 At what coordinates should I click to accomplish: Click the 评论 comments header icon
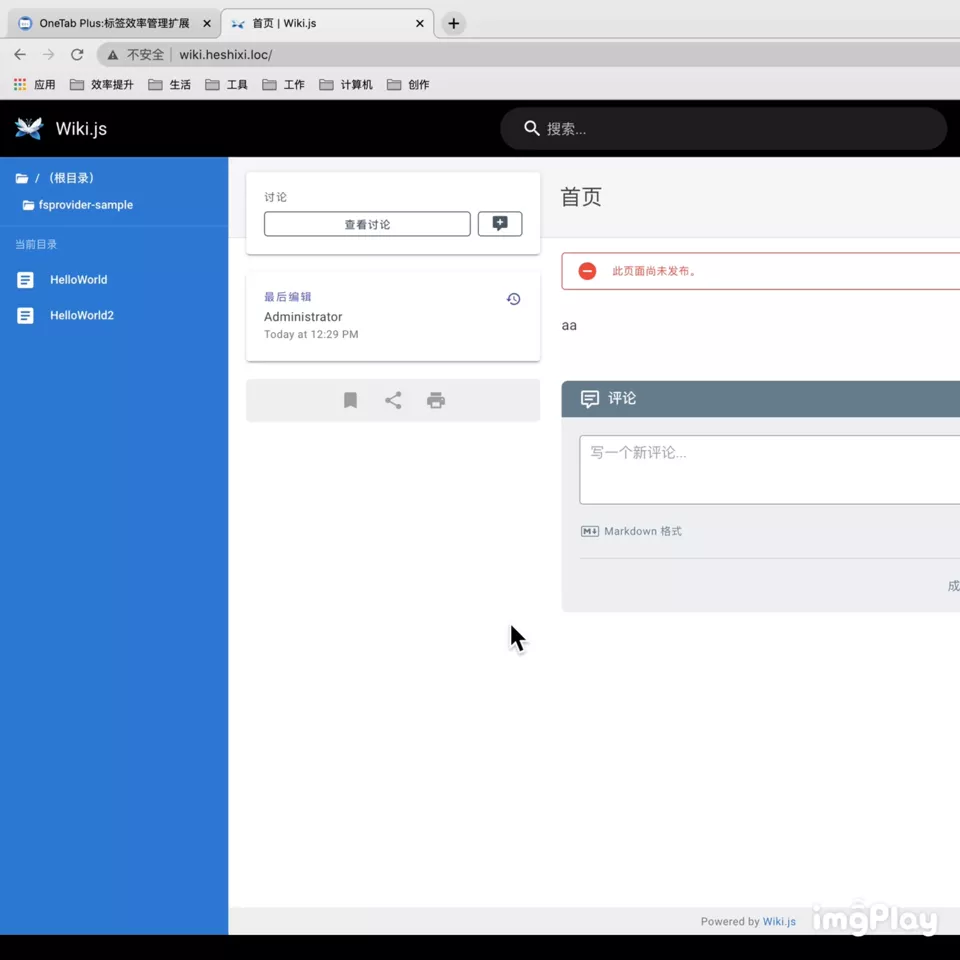[x=590, y=399]
